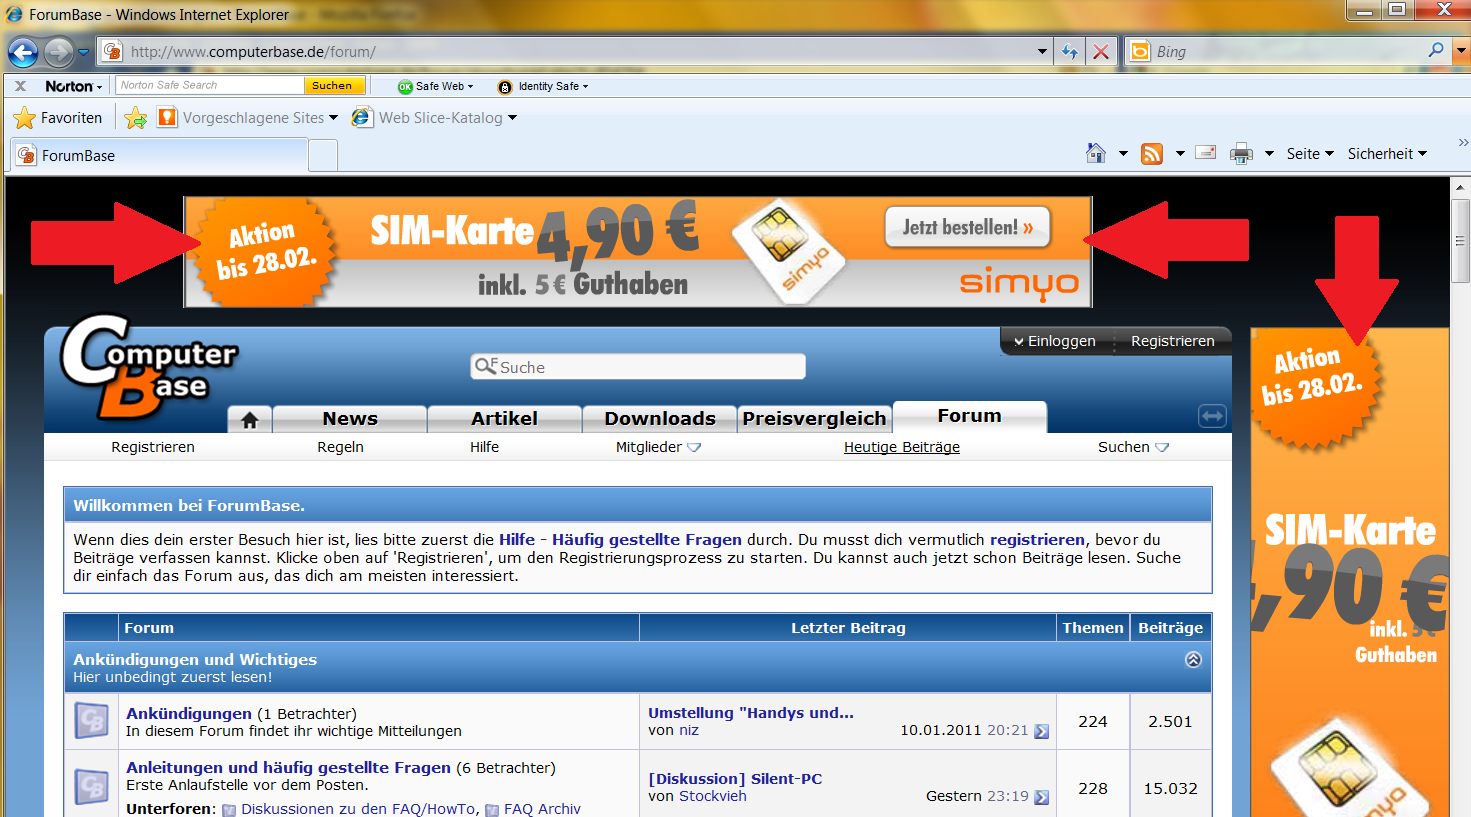Viewport: 1471px width, 817px height.
Task: Click Regeln in the forum sub-navigation
Action: click(340, 447)
